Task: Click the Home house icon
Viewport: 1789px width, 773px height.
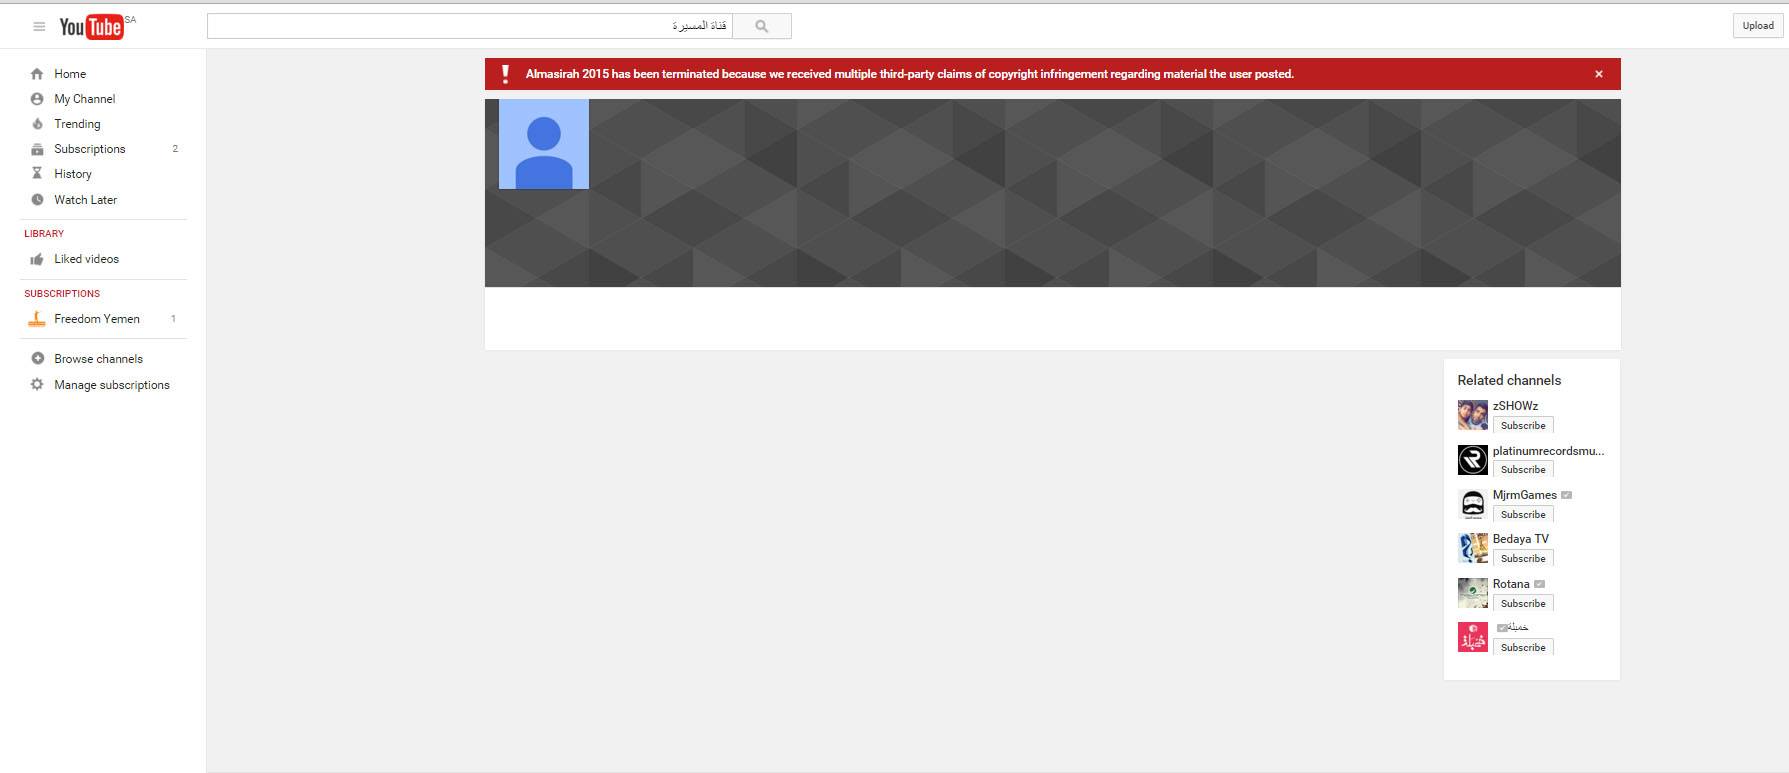Action: click(37, 74)
